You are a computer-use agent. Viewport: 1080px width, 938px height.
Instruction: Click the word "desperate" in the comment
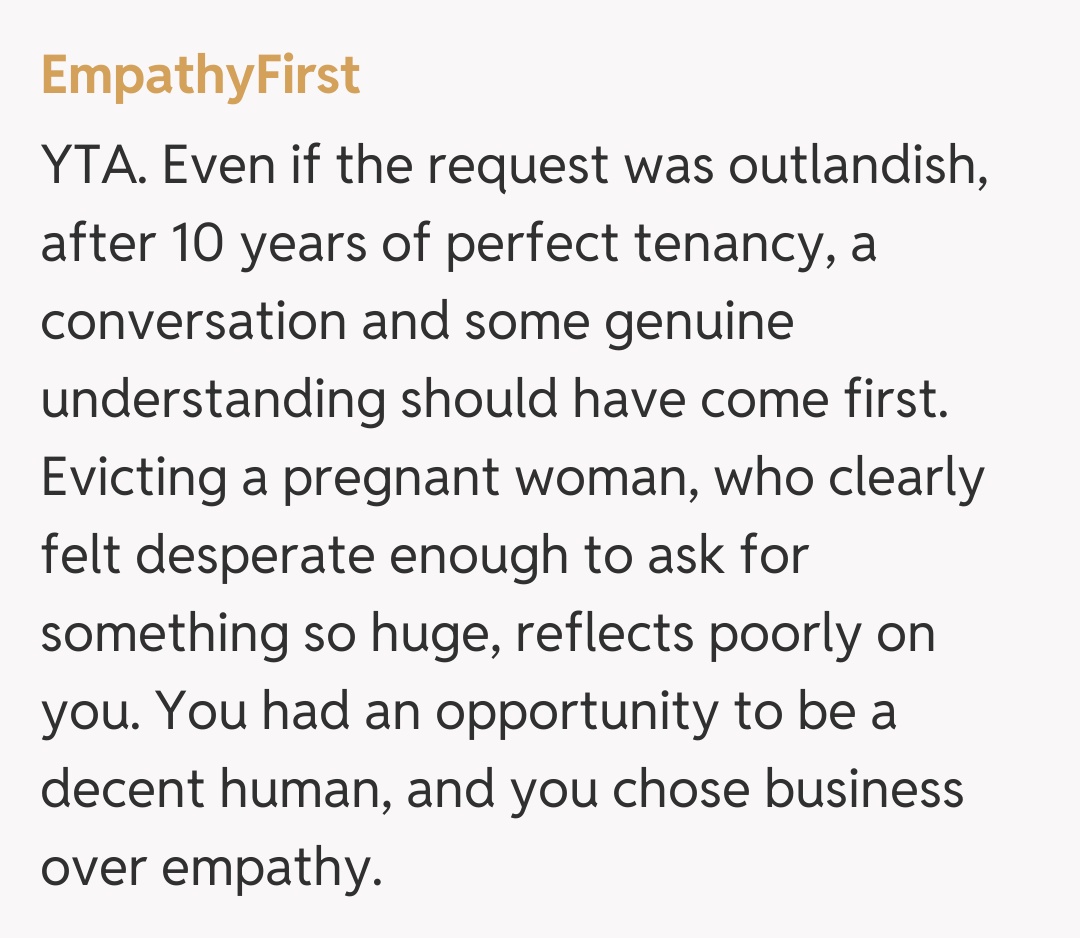click(255, 556)
